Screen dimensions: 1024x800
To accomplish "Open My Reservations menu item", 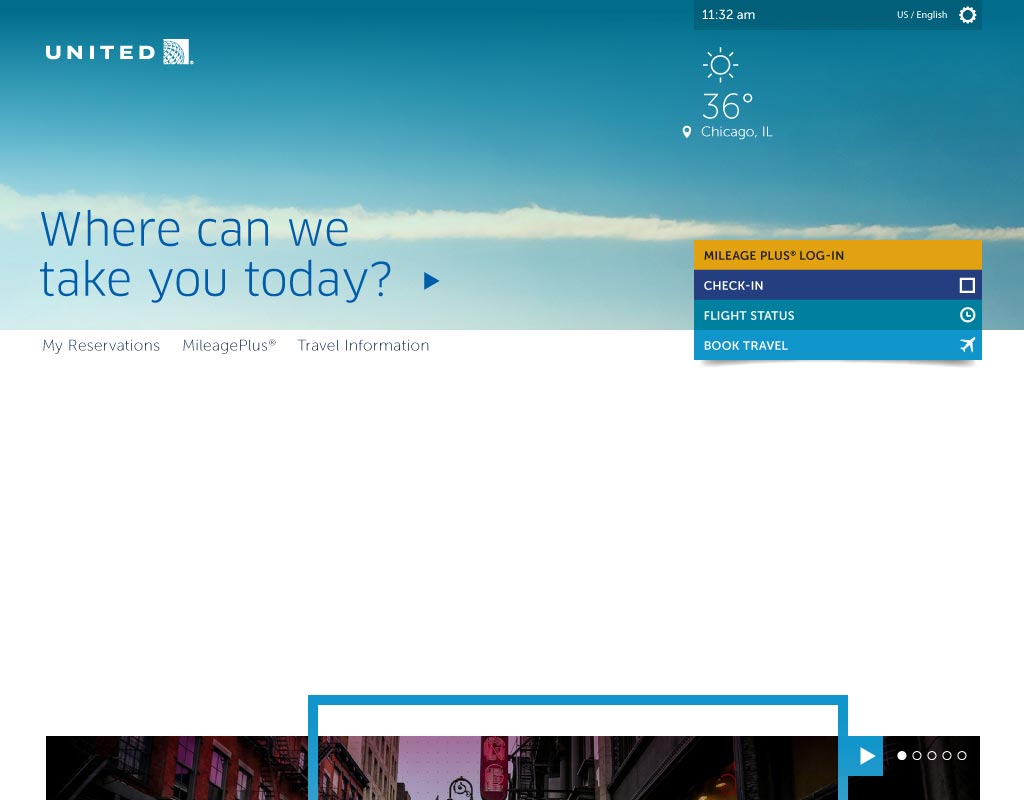I will pos(101,345).
